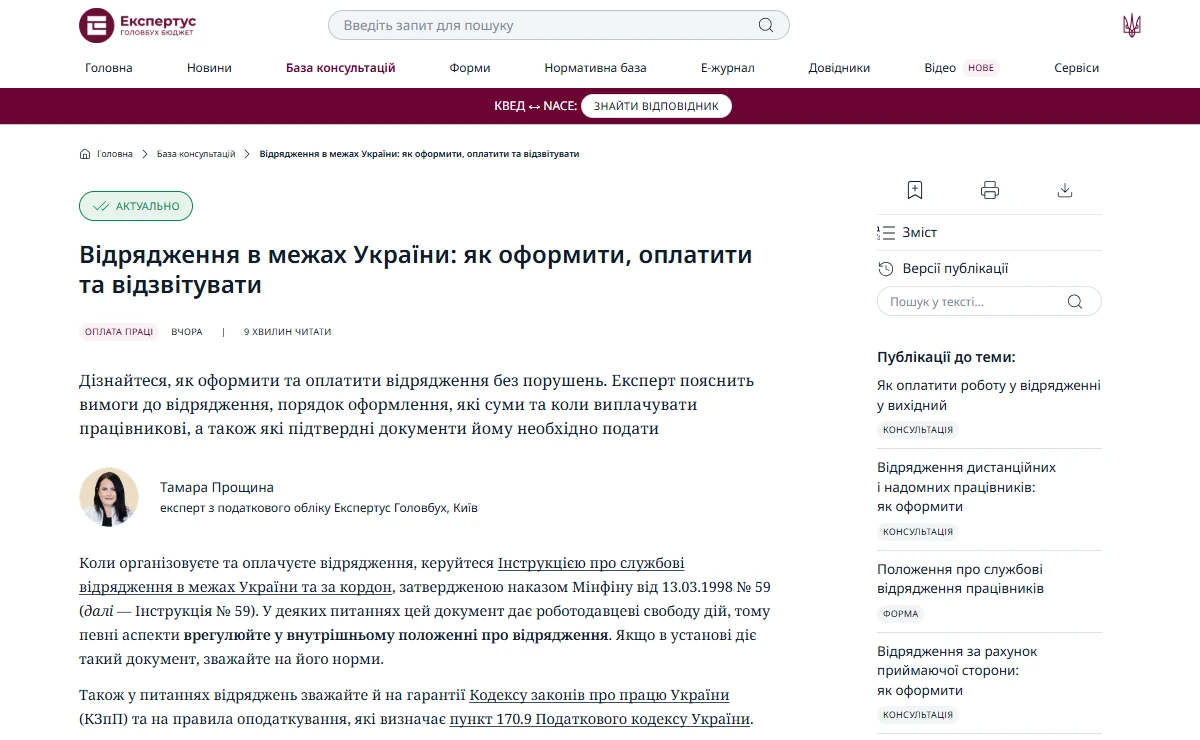Click the 'Пошук у тексті' input field
The height and width of the screenshot is (740, 1200).
click(x=989, y=301)
